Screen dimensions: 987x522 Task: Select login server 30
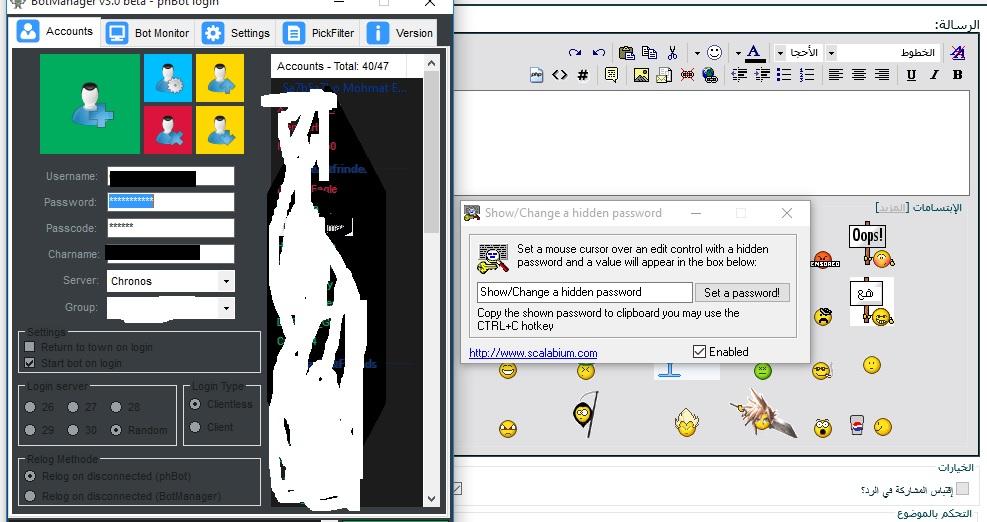tap(73, 430)
